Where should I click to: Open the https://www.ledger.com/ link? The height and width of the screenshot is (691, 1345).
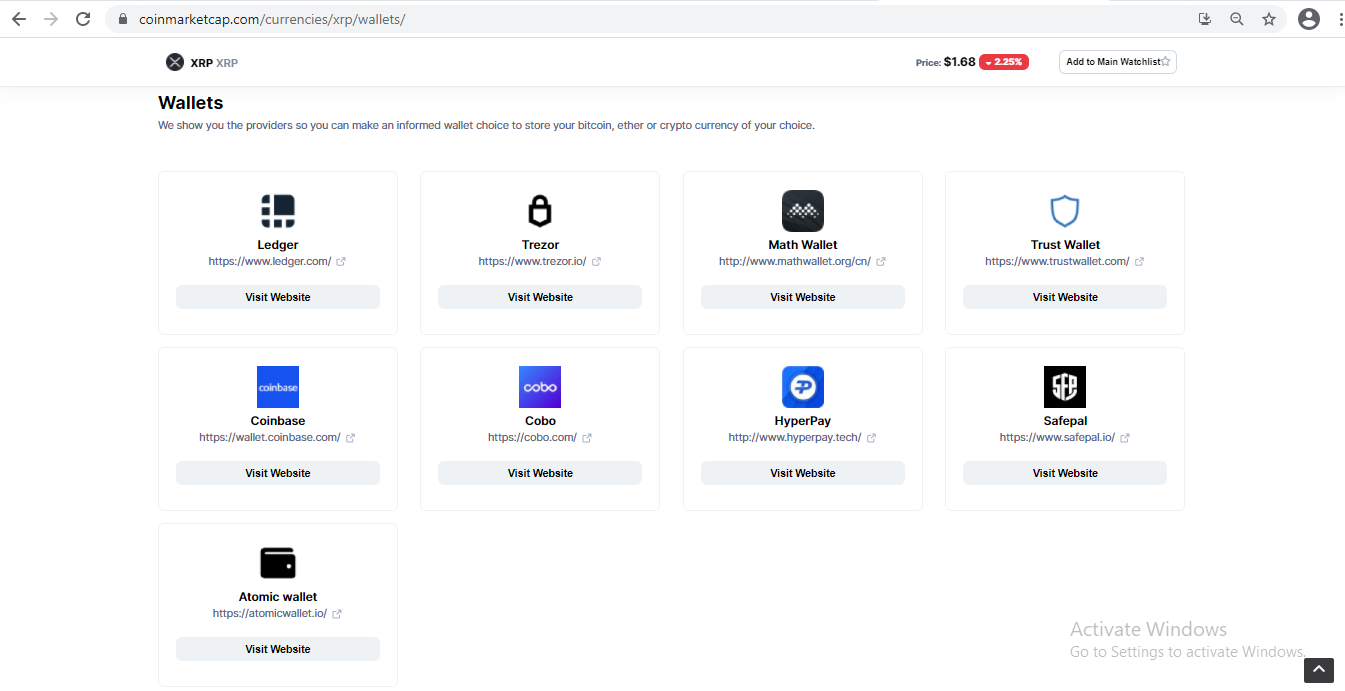click(270, 261)
